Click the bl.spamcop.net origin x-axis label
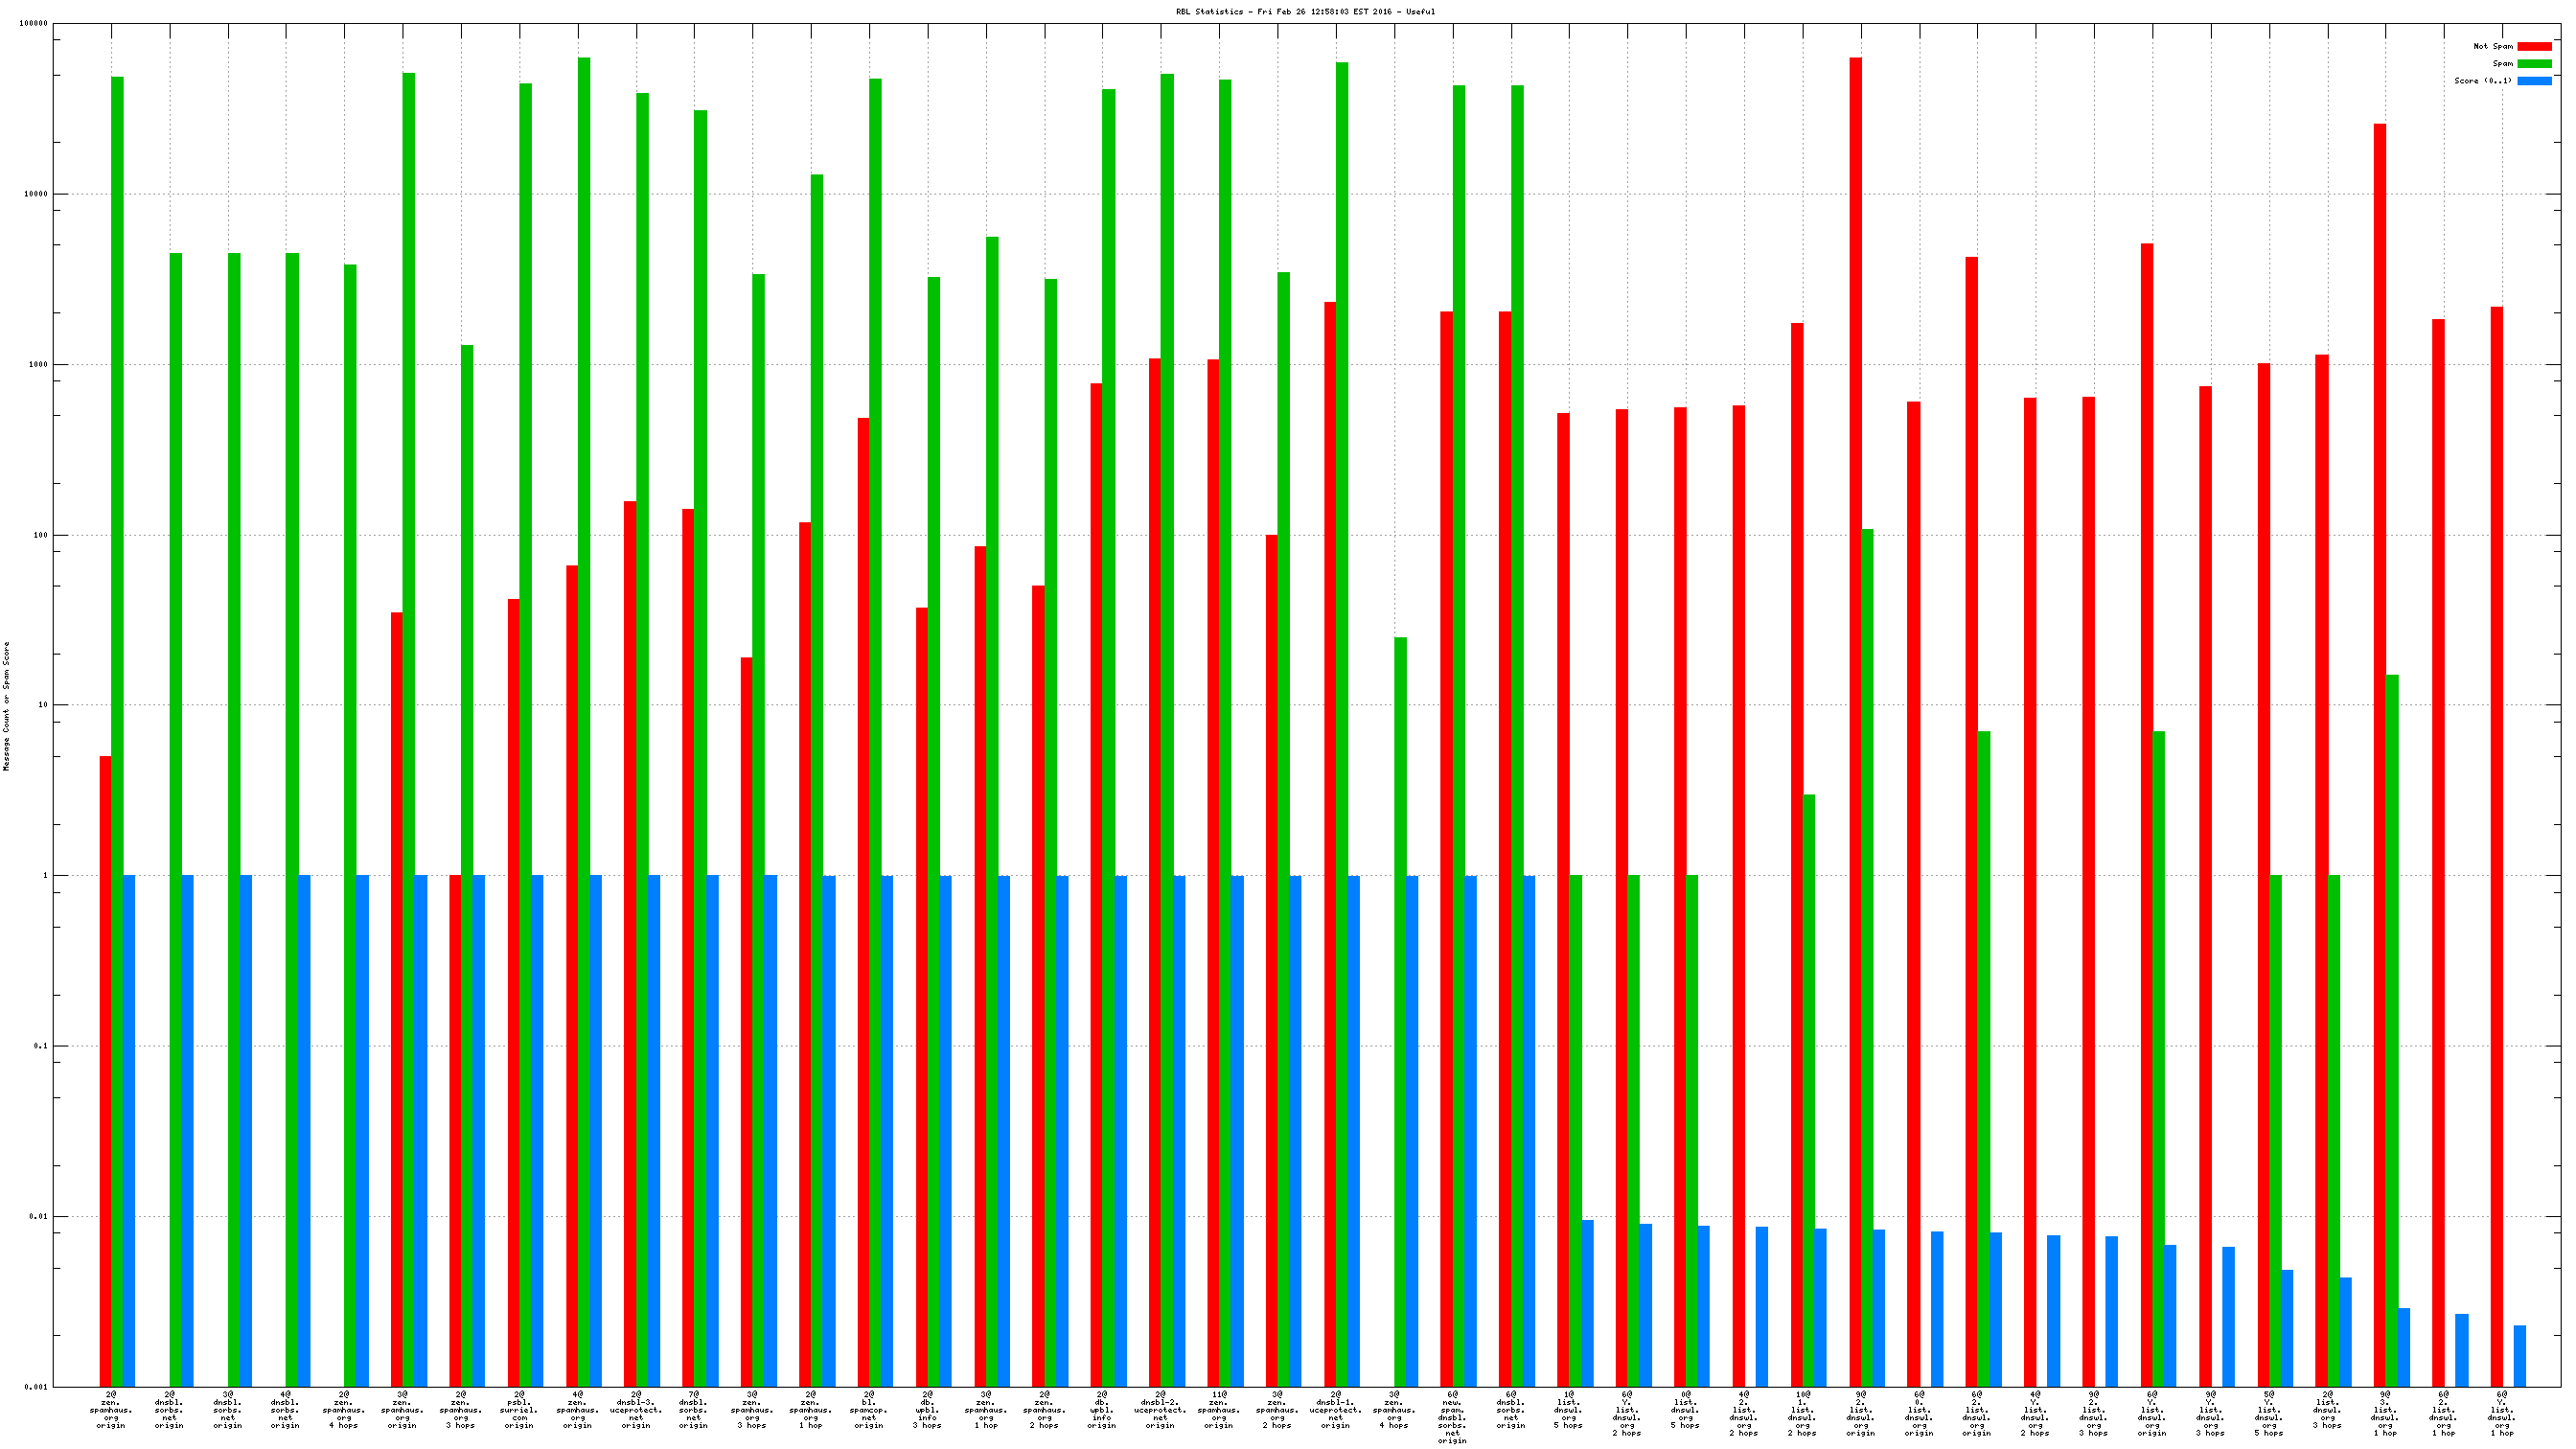 (x=869, y=1409)
